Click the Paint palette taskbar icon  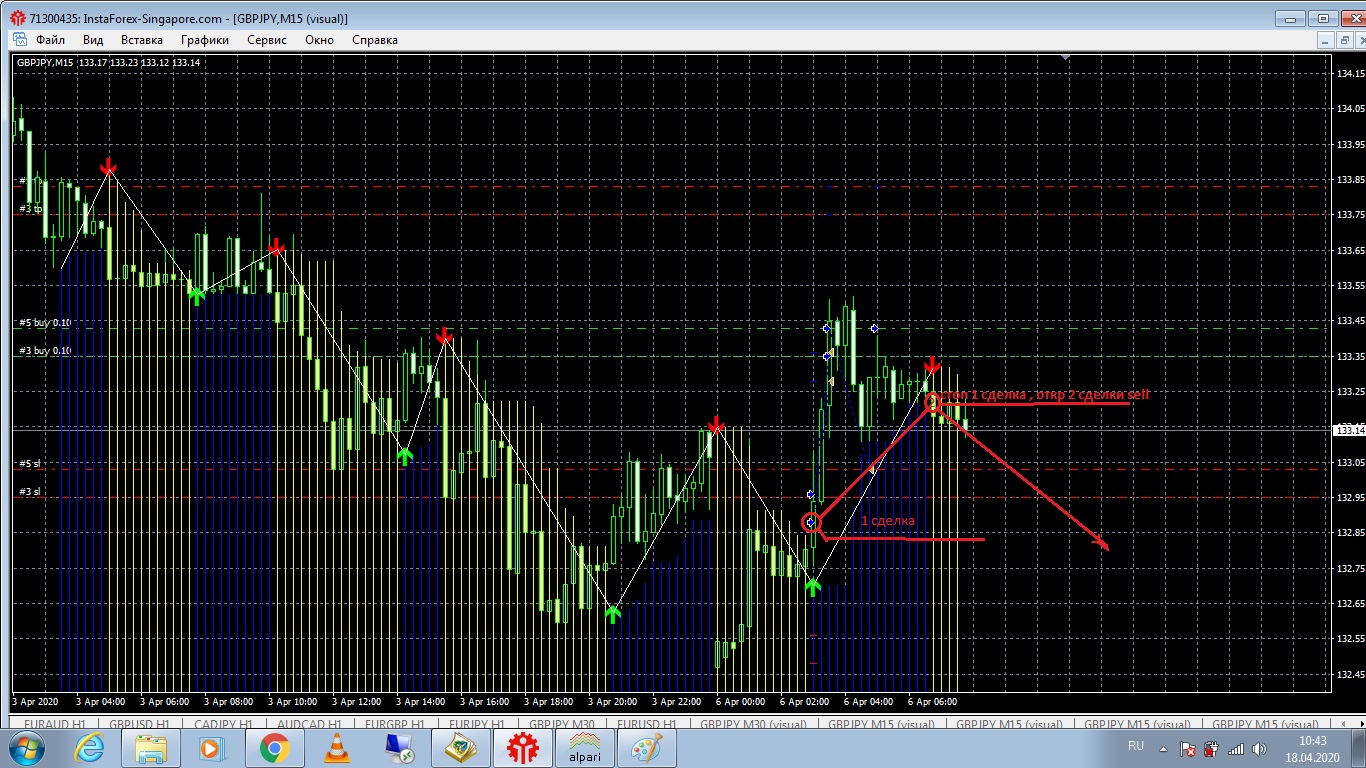tap(646, 747)
